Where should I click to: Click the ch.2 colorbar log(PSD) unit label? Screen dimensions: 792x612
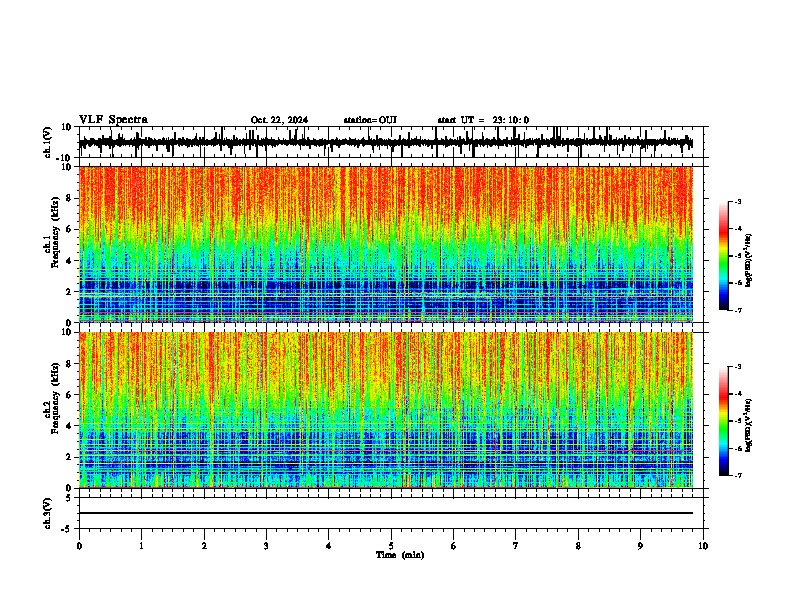tap(749, 426)
